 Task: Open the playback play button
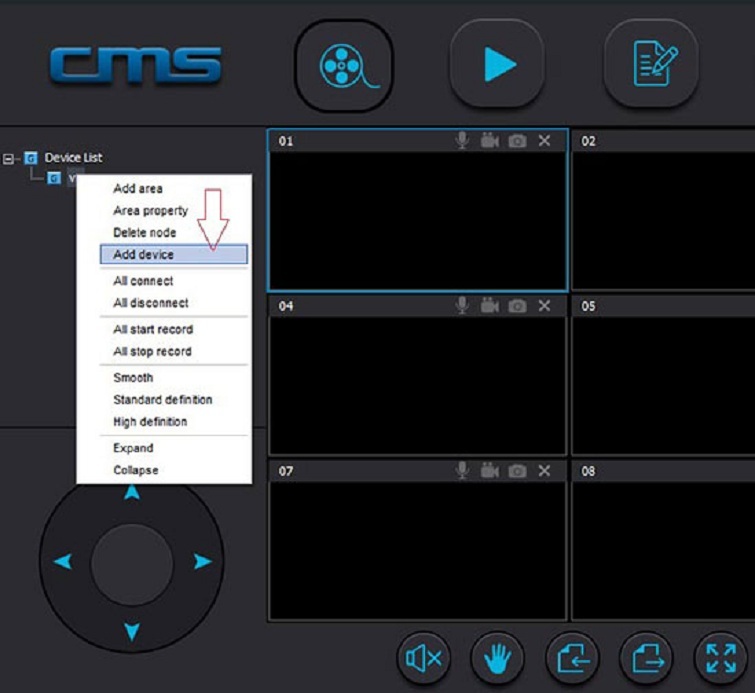pyautogui.click(x=497, y=65)
